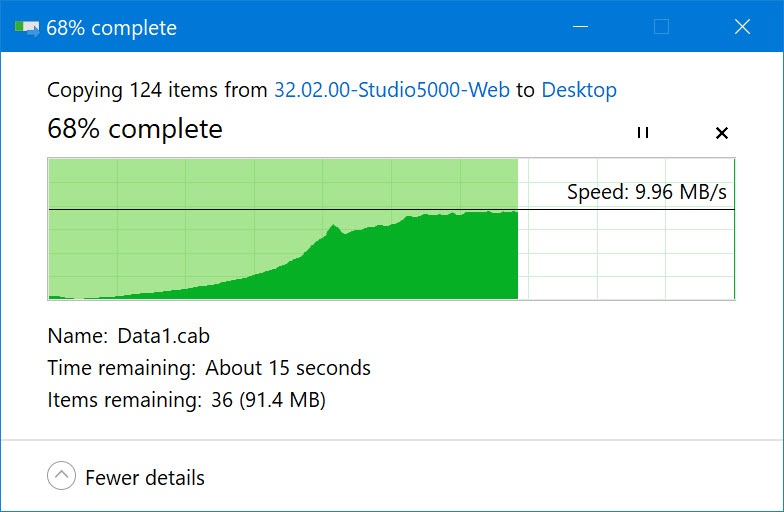Pause the file copy operation
The image size is (784, 512).
(x=643, y=132)
